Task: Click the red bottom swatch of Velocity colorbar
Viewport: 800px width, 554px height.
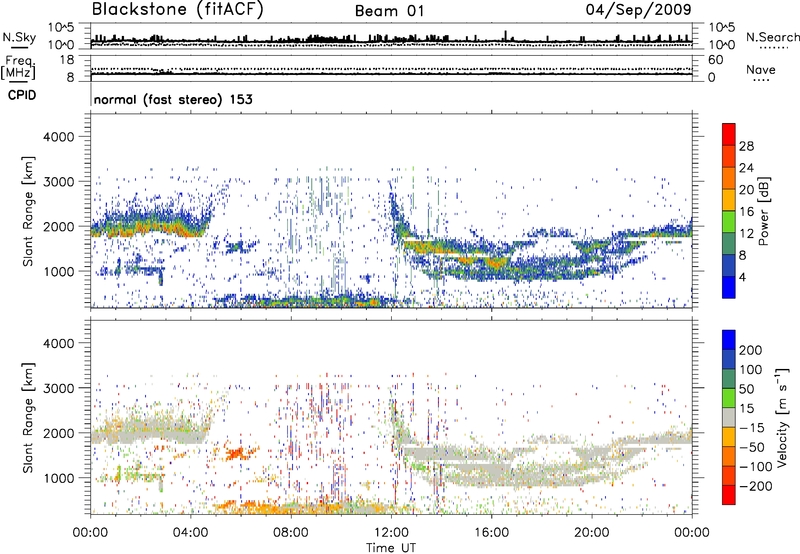Action: coord(729,495)
